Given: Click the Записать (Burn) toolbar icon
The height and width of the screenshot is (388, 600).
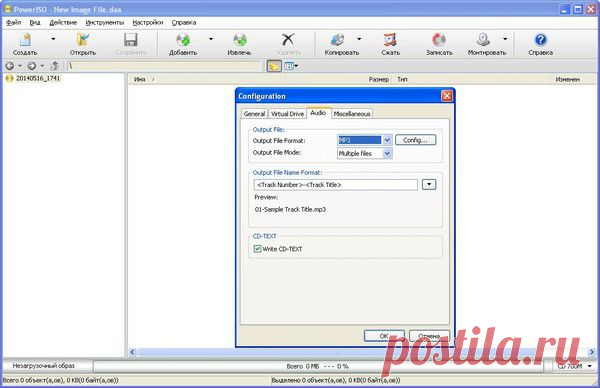Looking at the screenshot, I should click(x=439, y=44).
